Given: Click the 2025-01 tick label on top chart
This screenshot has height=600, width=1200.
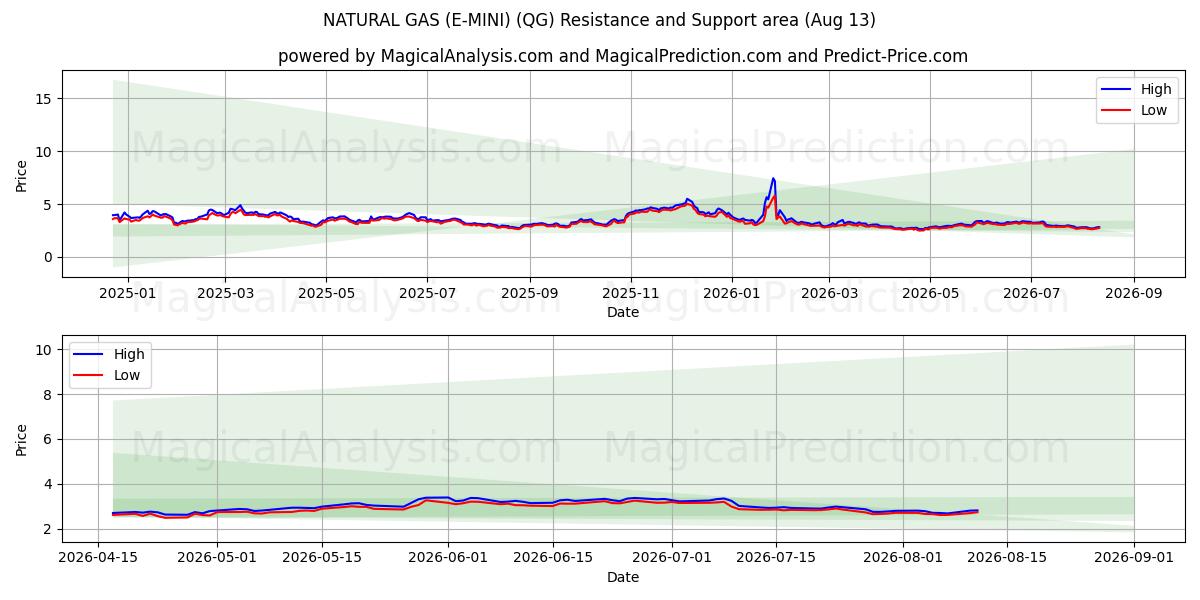Looking at the screenshot, I should pyautogui.click(x=128, y=293).
